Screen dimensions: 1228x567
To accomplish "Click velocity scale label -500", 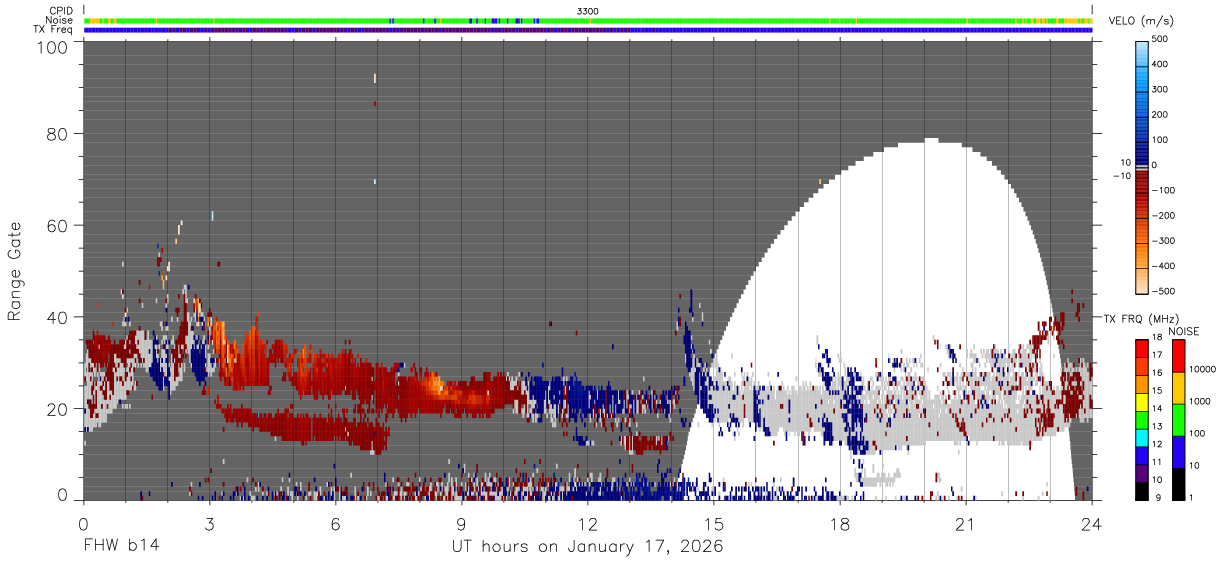I will coord(1162,291).
